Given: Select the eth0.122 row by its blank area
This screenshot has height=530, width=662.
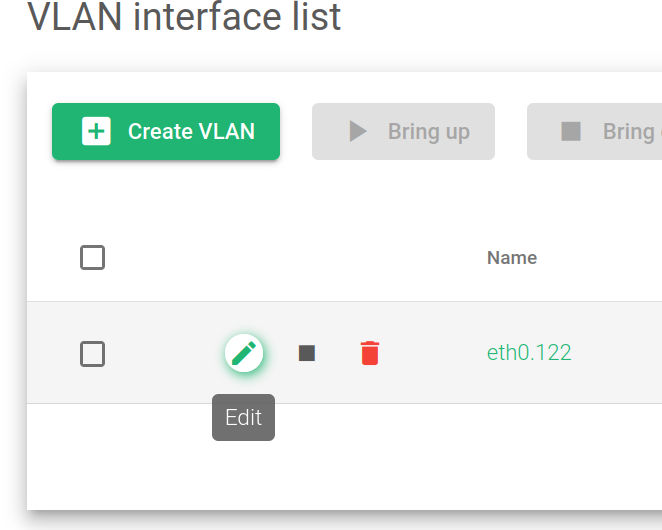Looking at the screenshot, I should [x=433, y=353].
